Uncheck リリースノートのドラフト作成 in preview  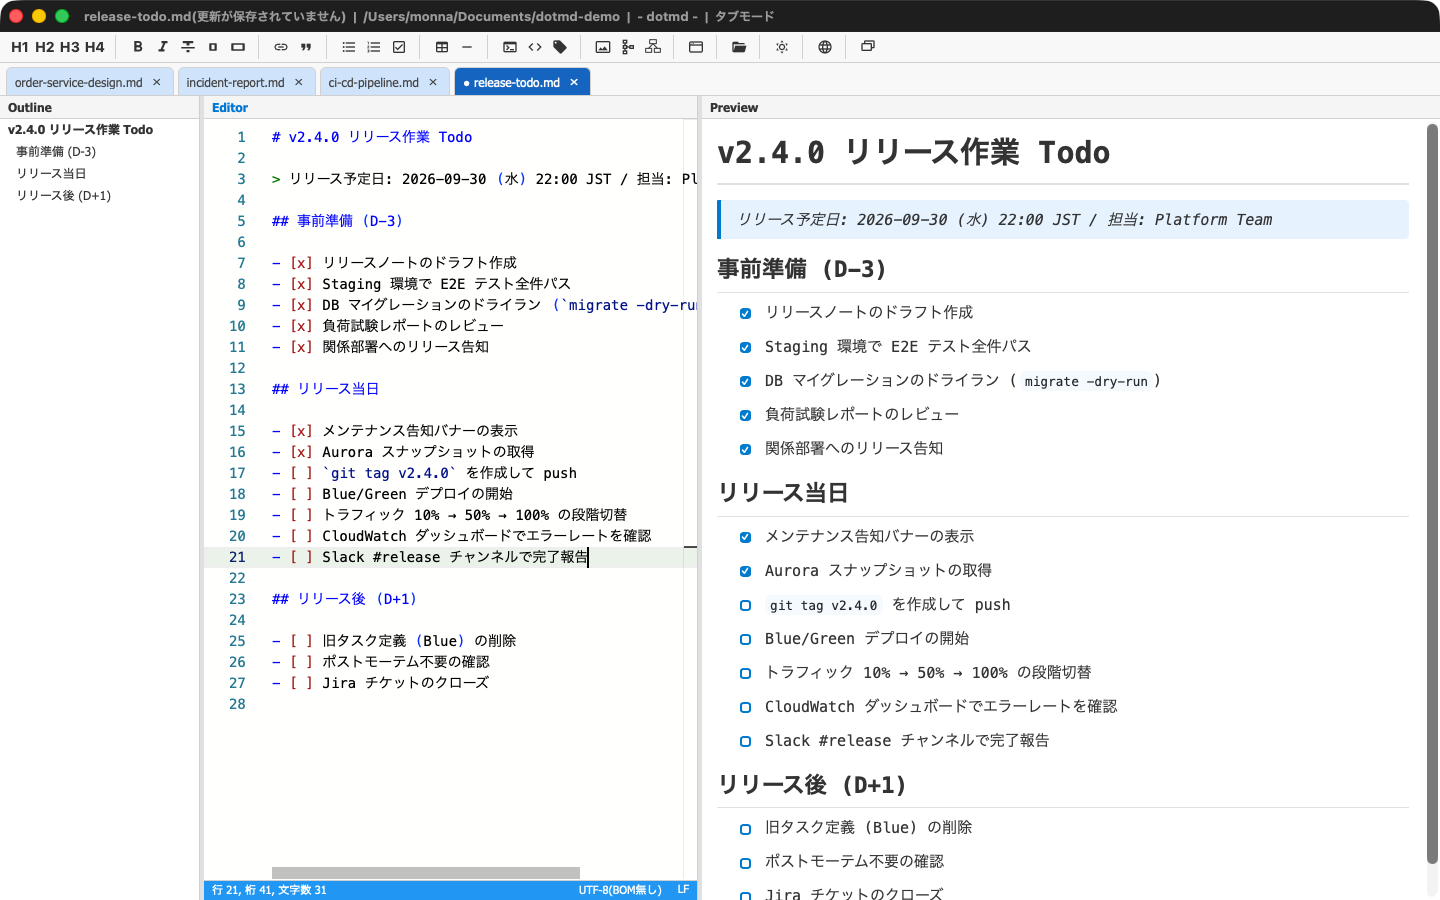(745, 313)
